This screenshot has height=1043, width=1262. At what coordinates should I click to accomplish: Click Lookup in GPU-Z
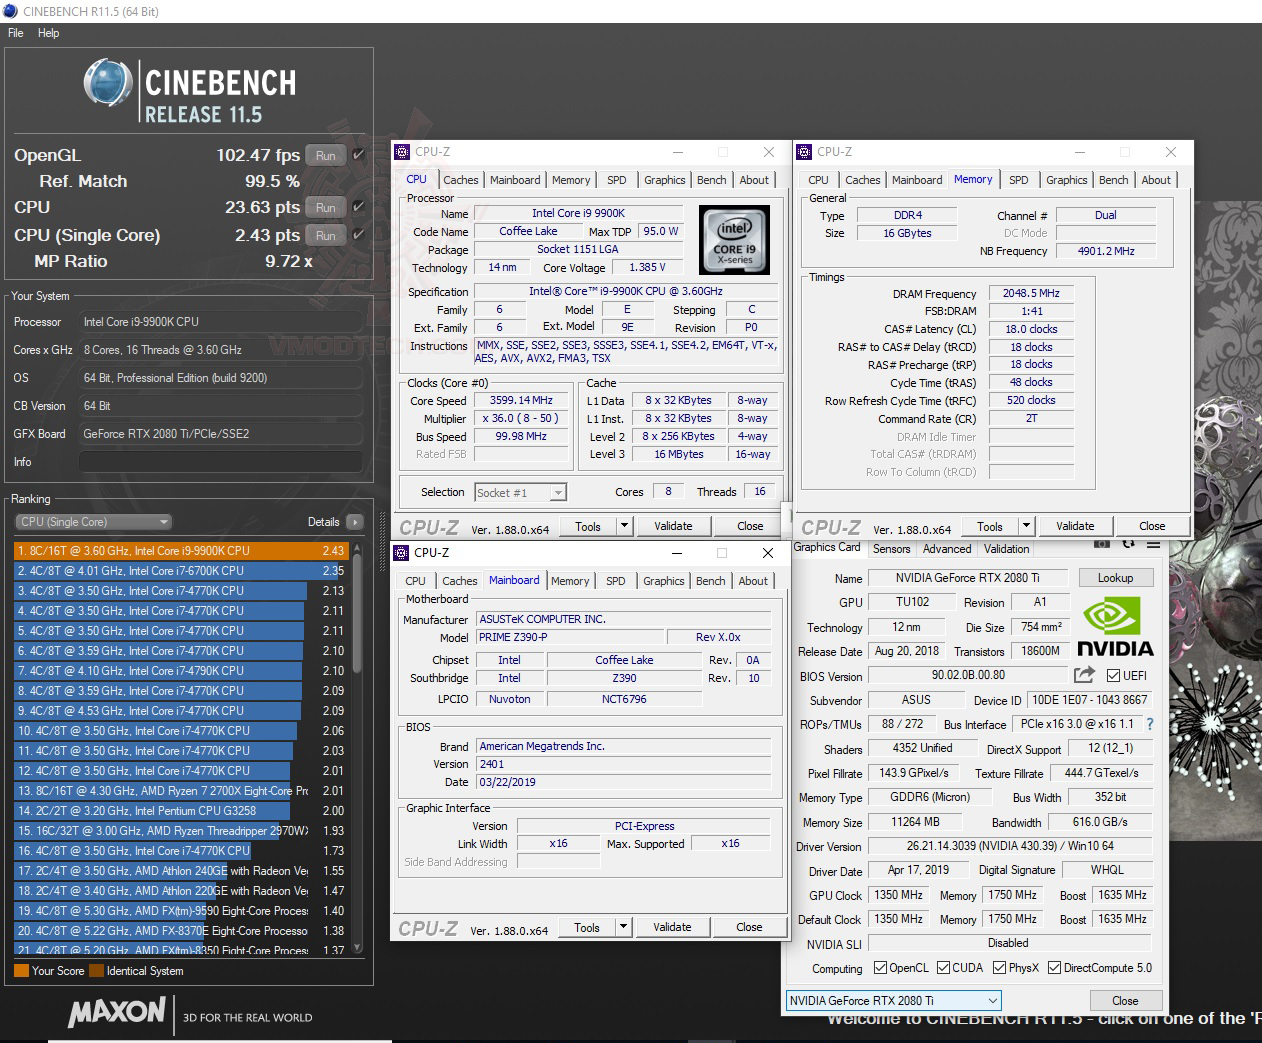click(1115, 578)
